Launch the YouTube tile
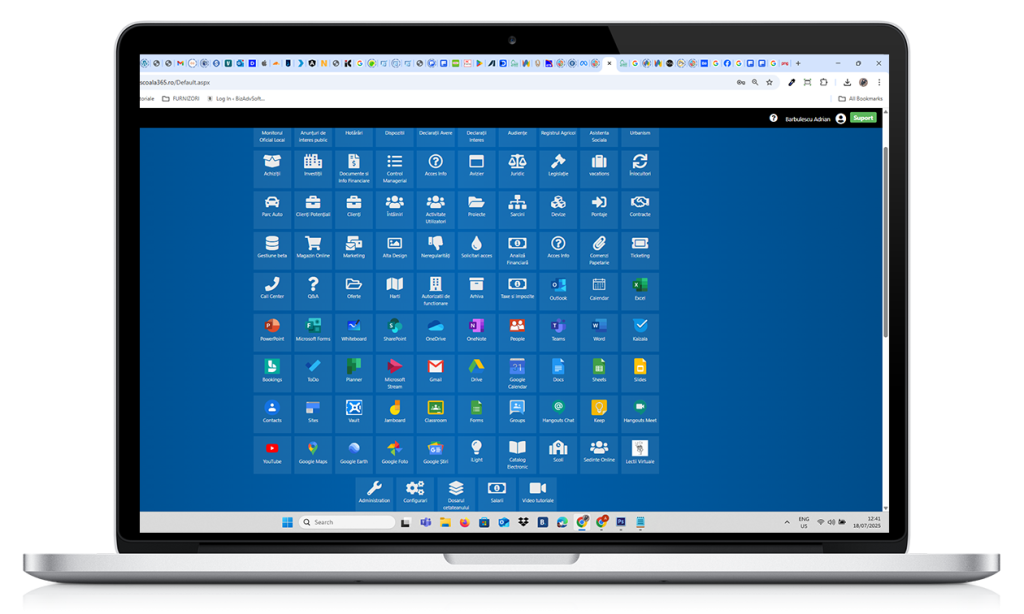This screenshot has height=614, width=1024. pos(272,455)
